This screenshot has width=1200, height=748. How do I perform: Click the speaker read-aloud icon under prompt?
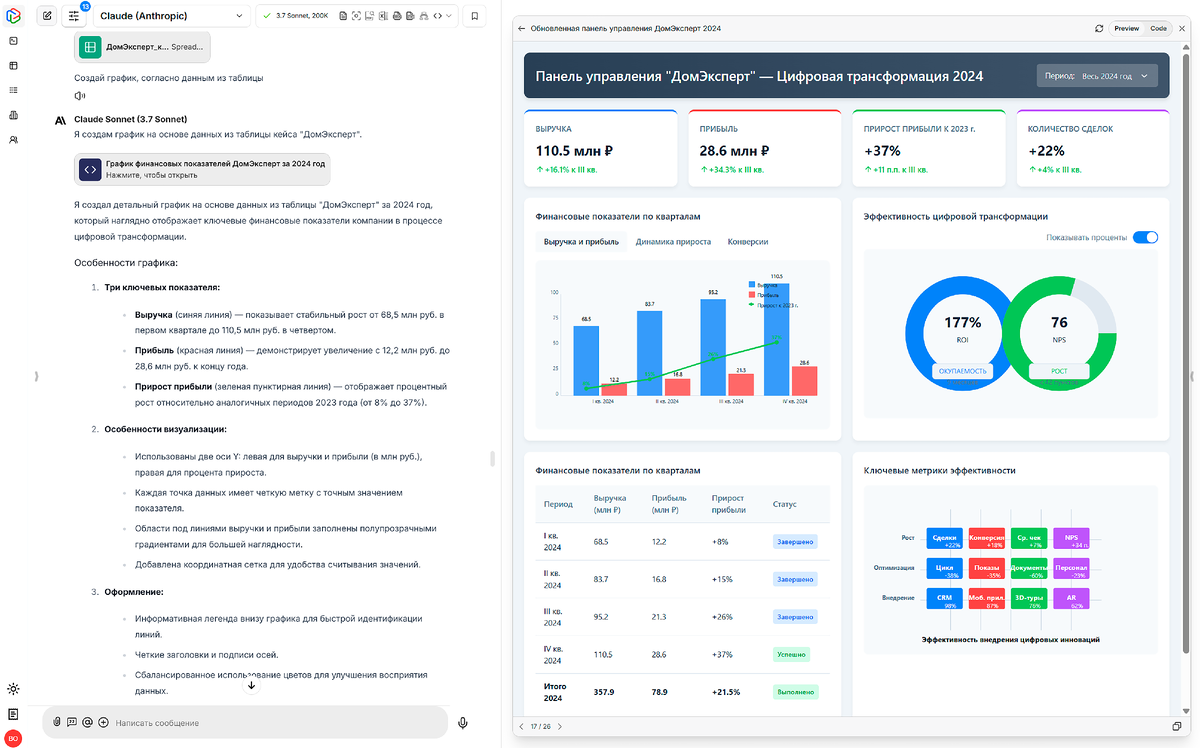tap(79, 96)
